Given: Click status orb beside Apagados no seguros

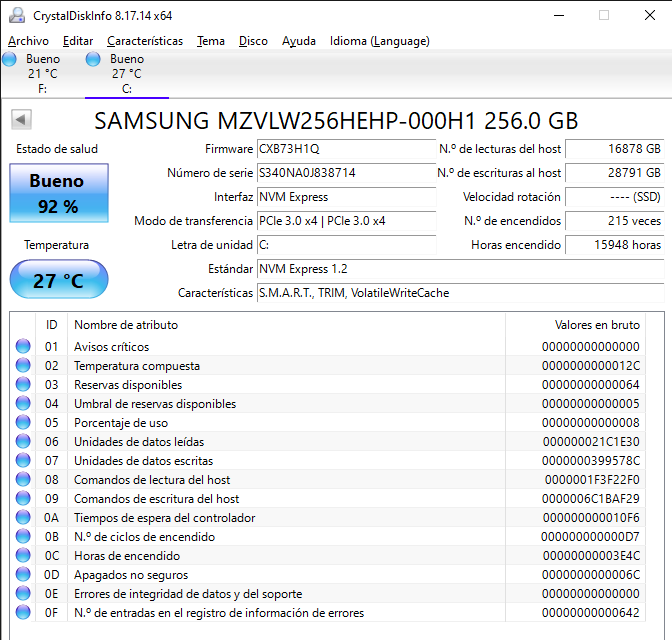Looking at the screenshot, I should (23, 575).
